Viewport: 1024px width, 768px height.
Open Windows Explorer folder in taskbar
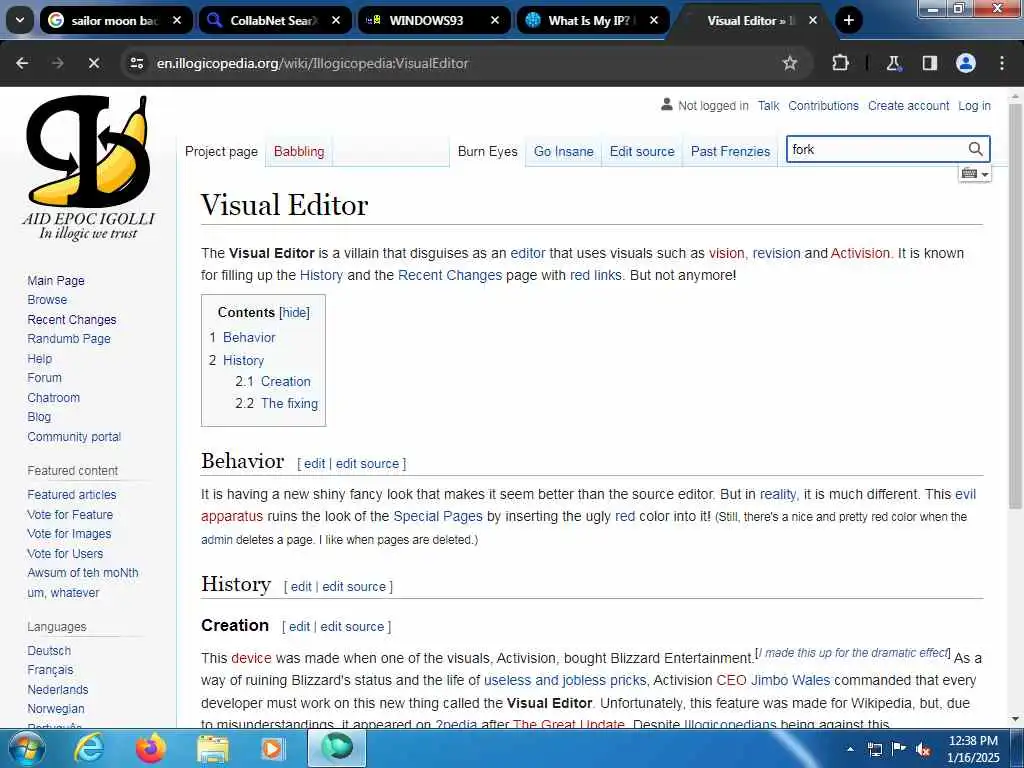(x=213, y=748)
